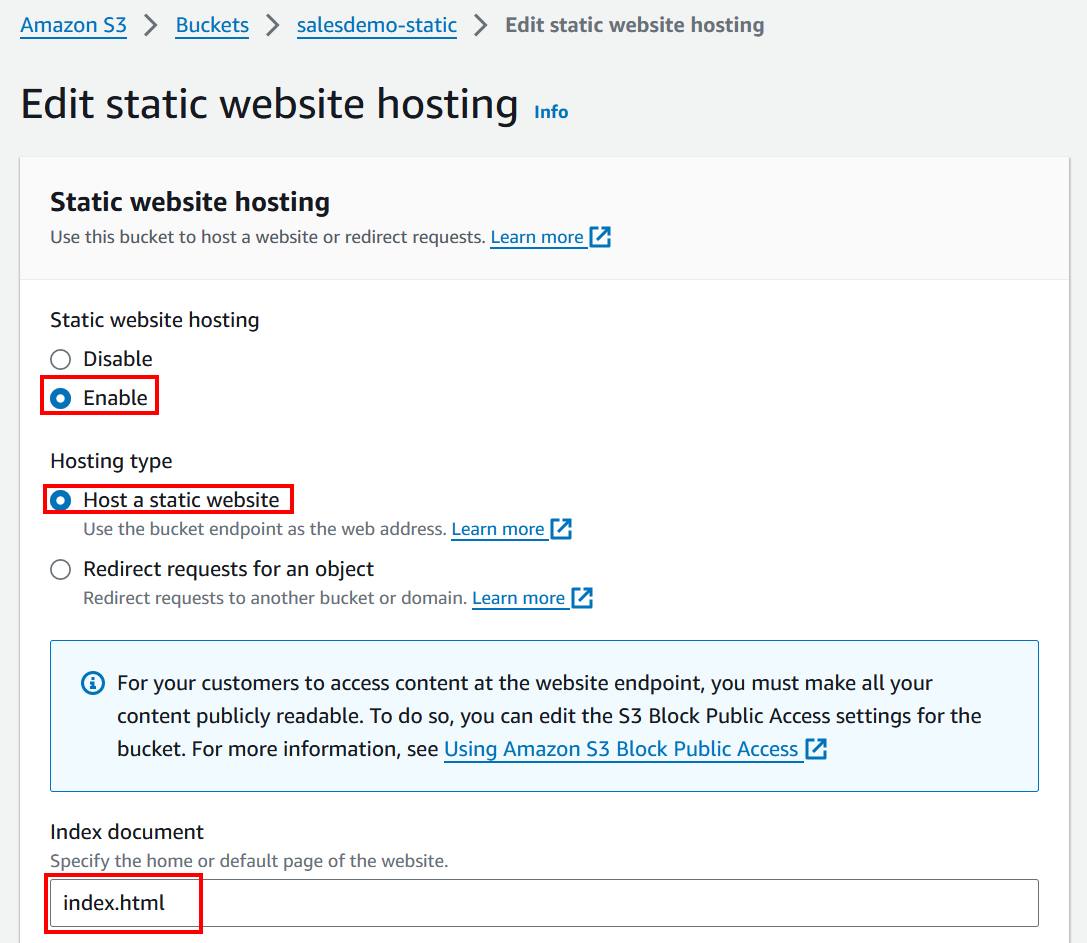Click the external link icon beside first Learn more
Viewport: 1087px width, 943px height.
pos(599,237)
